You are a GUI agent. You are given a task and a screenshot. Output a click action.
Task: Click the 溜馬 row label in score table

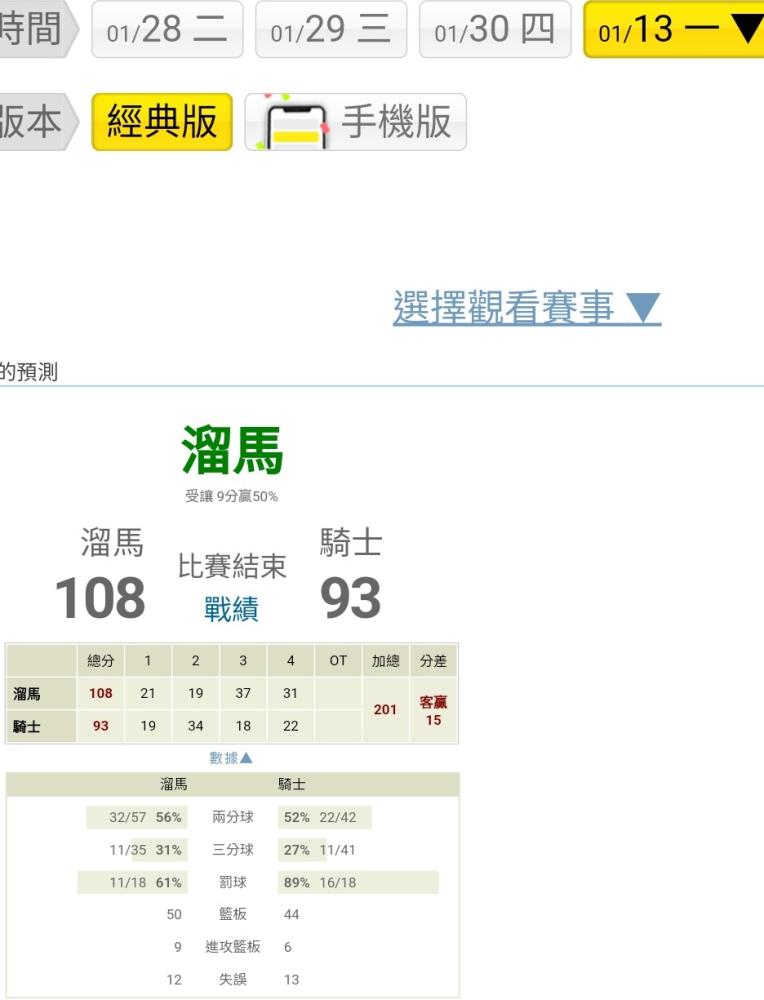(x=41, y=693)
